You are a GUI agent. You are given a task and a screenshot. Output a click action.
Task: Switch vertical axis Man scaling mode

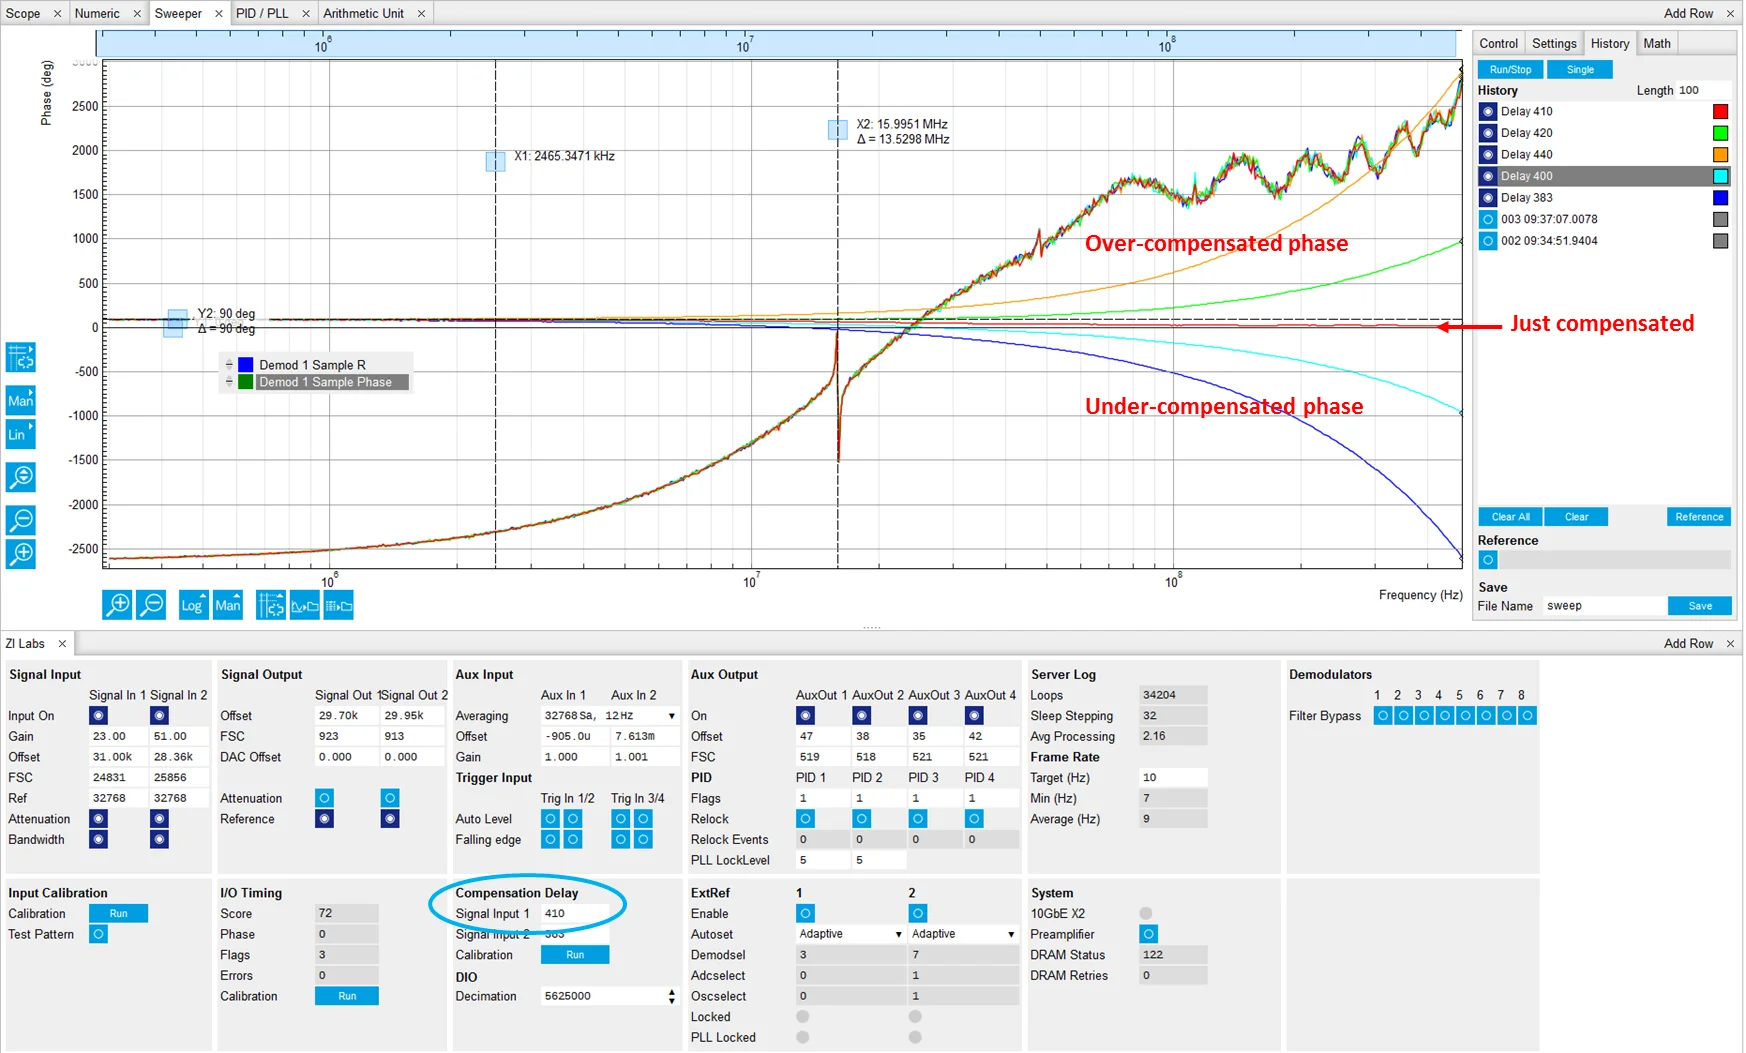pos(20,400)
